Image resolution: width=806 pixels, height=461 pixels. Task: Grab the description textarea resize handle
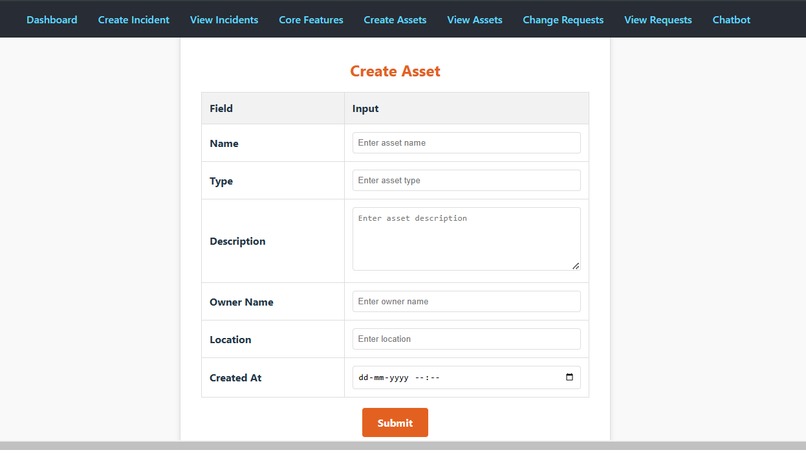point(576,266)
